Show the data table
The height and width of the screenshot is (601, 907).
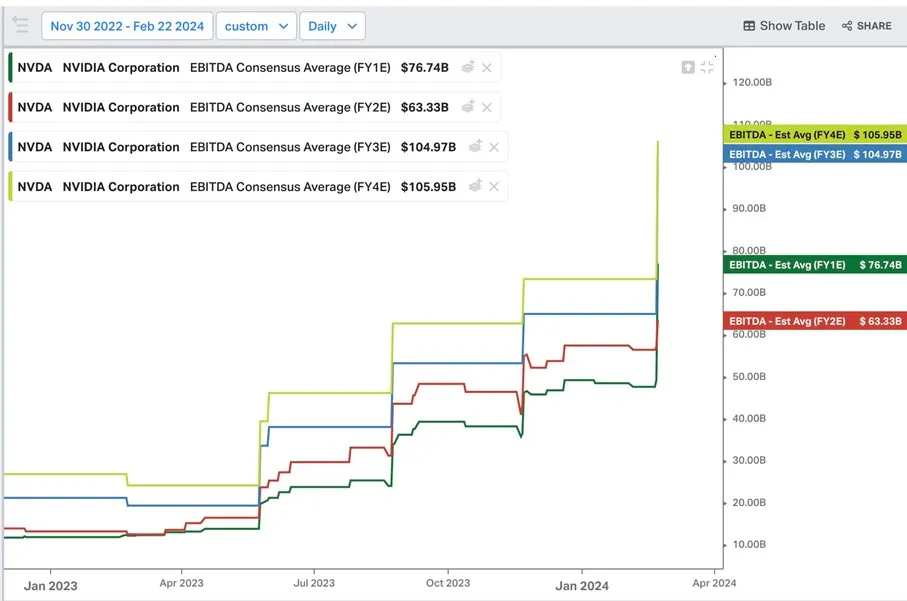pos(784,26)
